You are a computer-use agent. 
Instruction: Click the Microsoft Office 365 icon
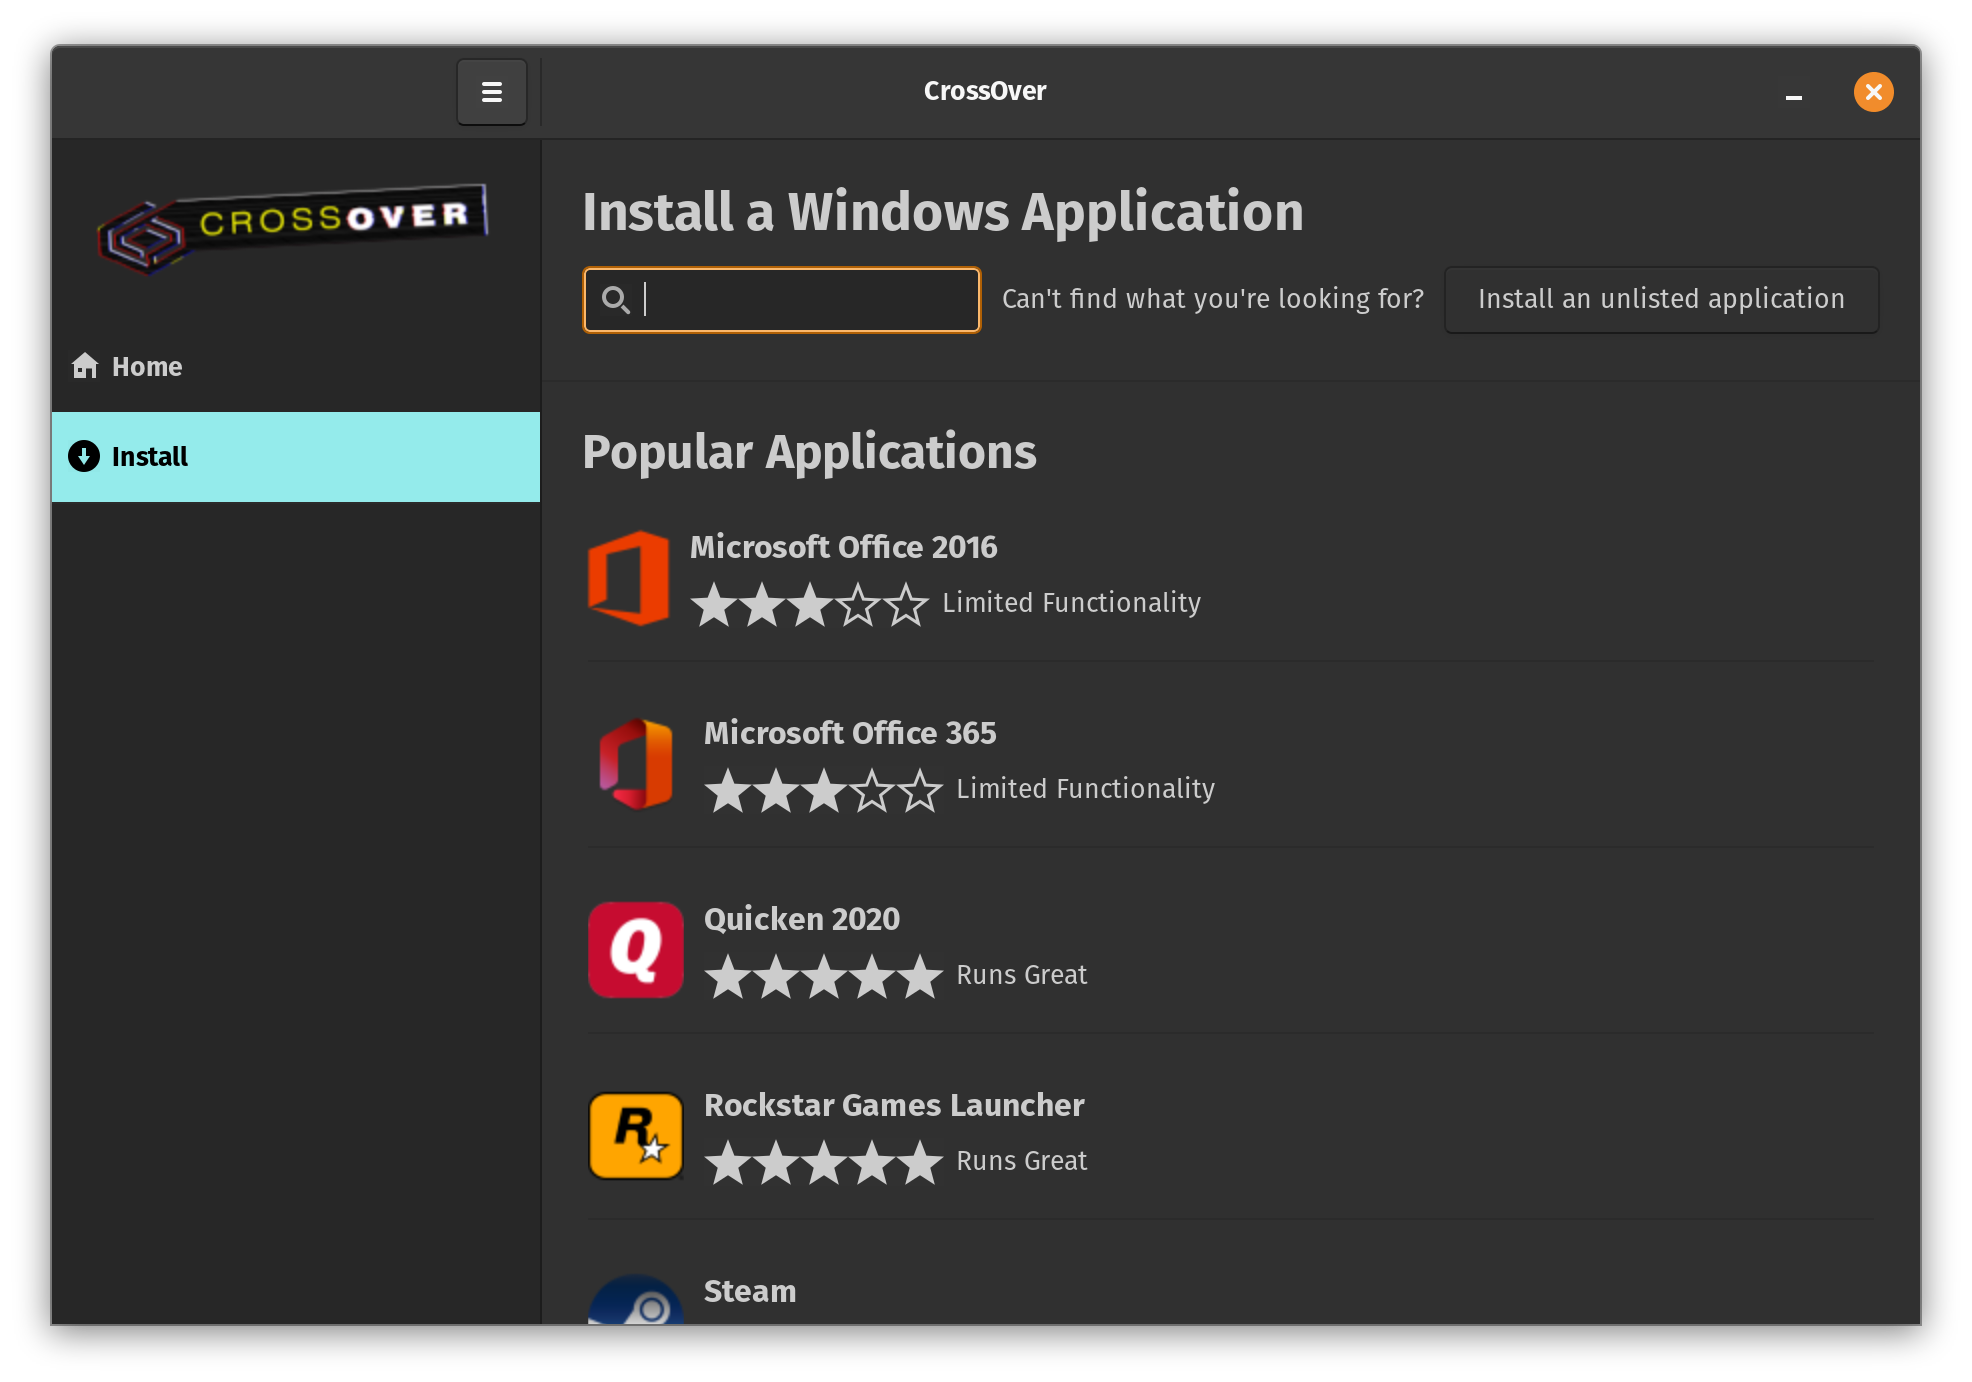pos(635,764)
